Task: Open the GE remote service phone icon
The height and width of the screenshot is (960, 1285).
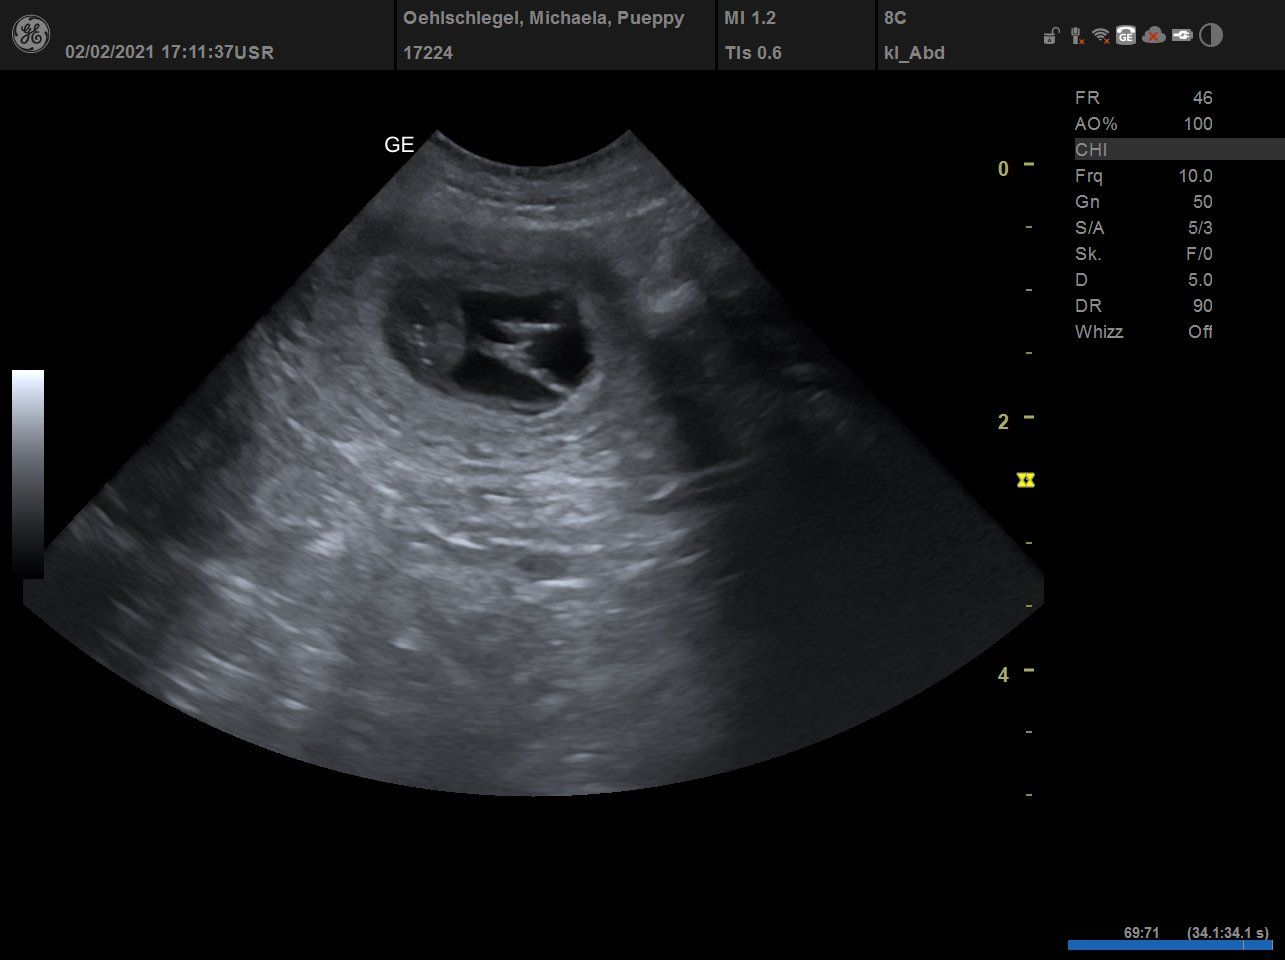Action: click(1126, 36)
